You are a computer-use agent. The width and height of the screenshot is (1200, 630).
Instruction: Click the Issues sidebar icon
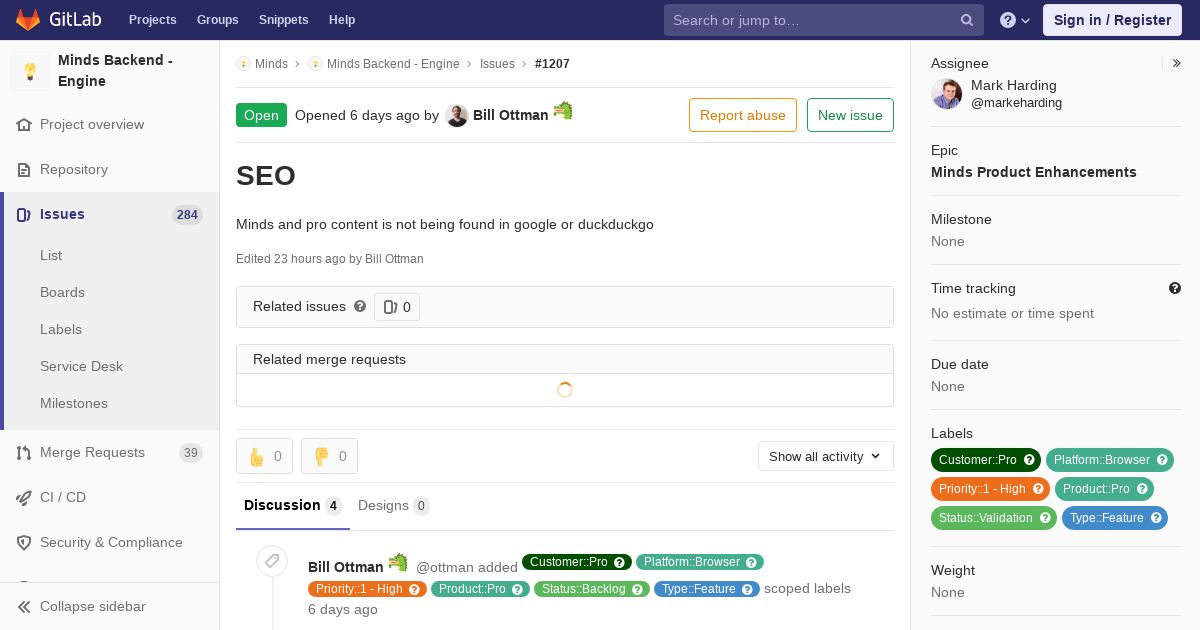coord(24,215)
